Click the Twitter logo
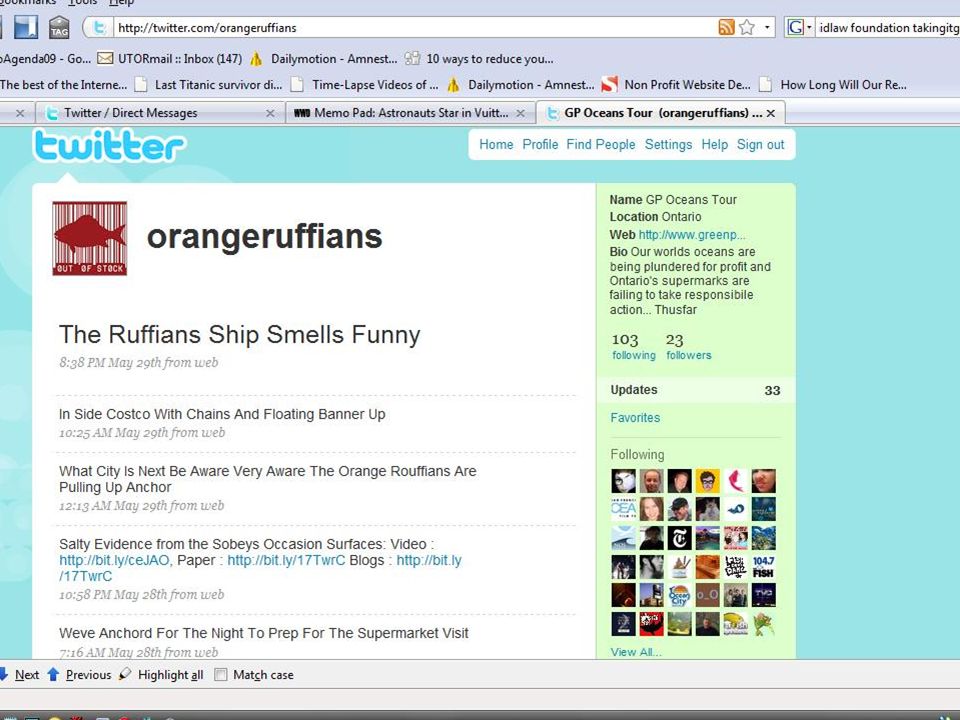Image resolution: width=960 pixels, height=720 pixels. pyautogui.click(x=109, y=146)
